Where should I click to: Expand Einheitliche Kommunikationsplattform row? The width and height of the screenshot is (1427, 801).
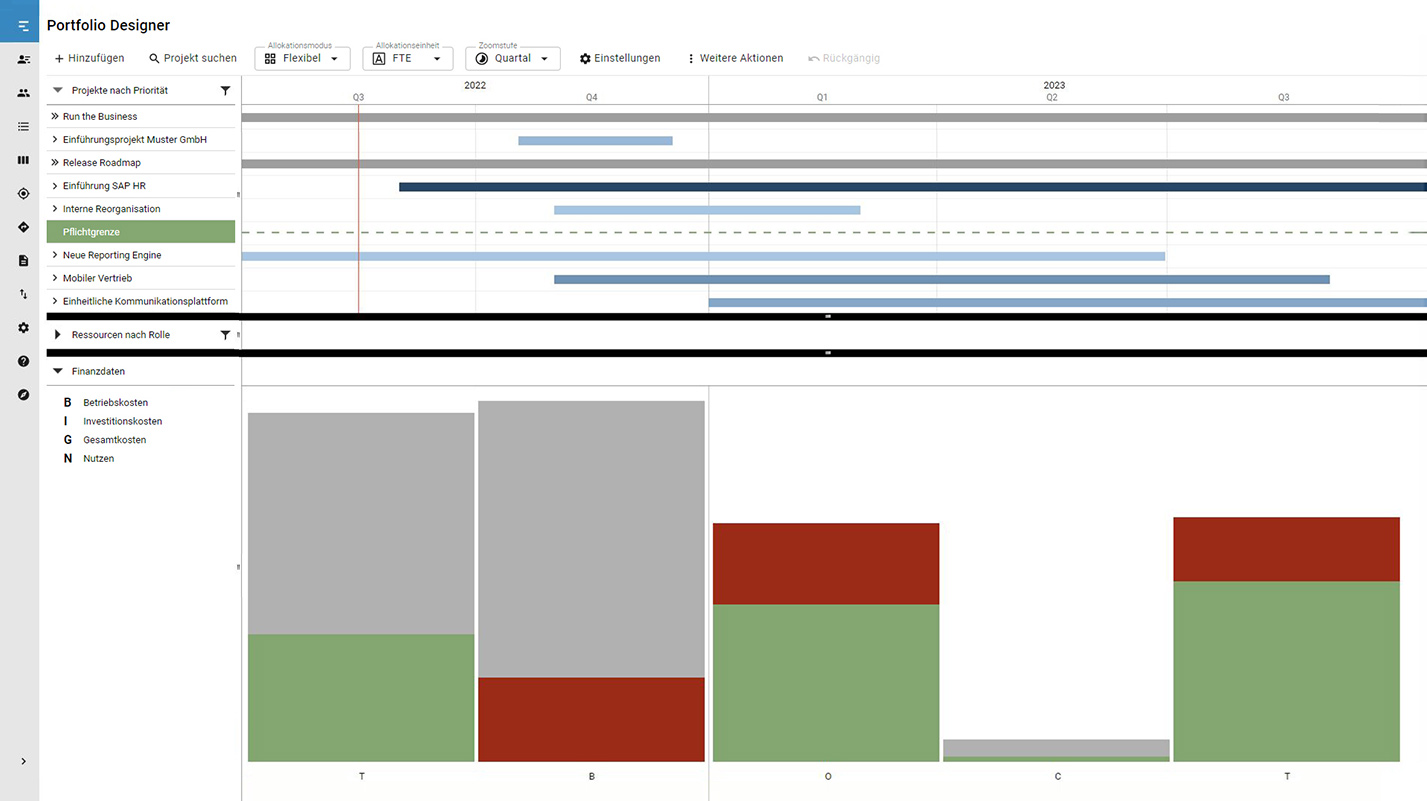55,301
